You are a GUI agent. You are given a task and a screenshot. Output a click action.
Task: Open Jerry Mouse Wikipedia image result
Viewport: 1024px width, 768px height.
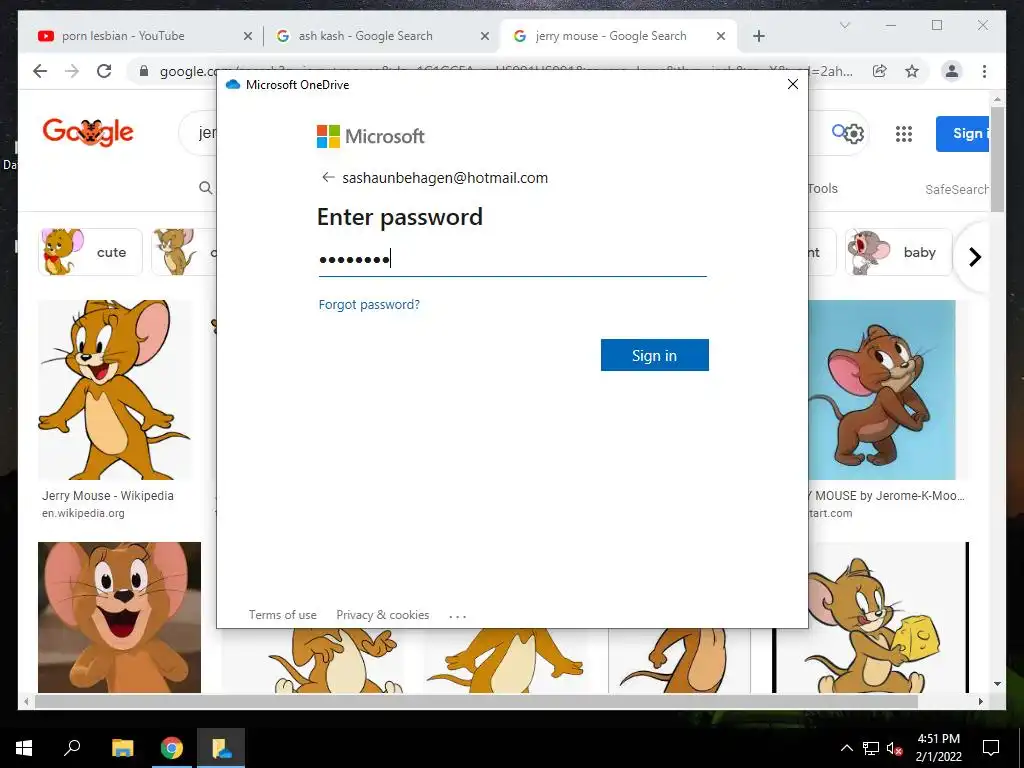116,390
